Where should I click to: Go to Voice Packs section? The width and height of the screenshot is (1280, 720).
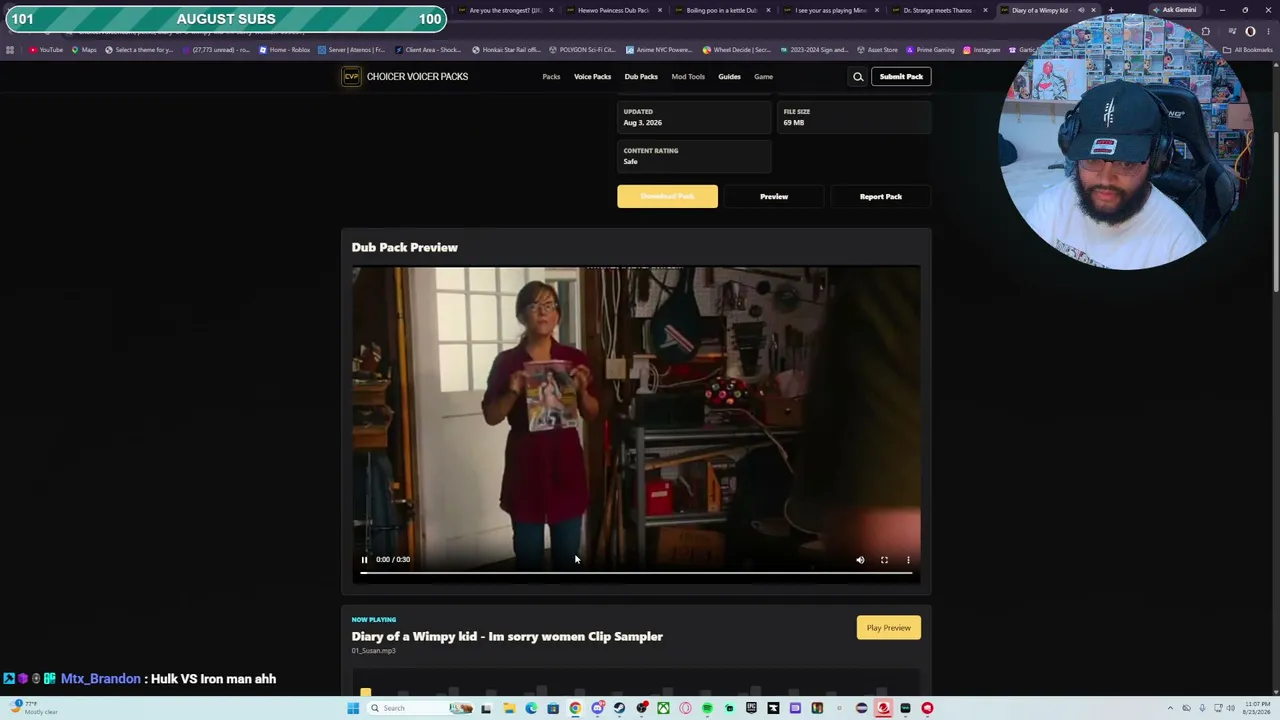(x=592, y=77)
